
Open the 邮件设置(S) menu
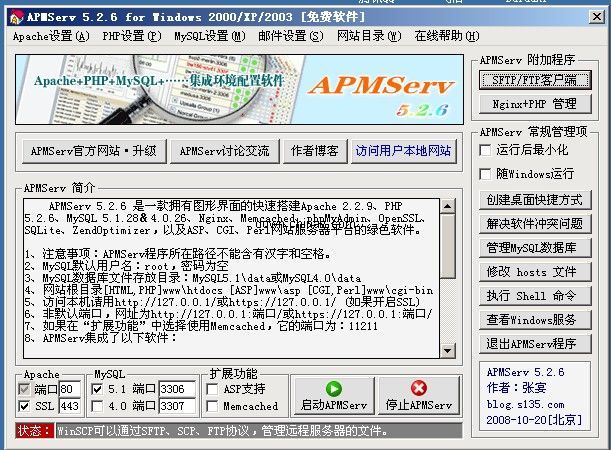[x=291, y=36]
